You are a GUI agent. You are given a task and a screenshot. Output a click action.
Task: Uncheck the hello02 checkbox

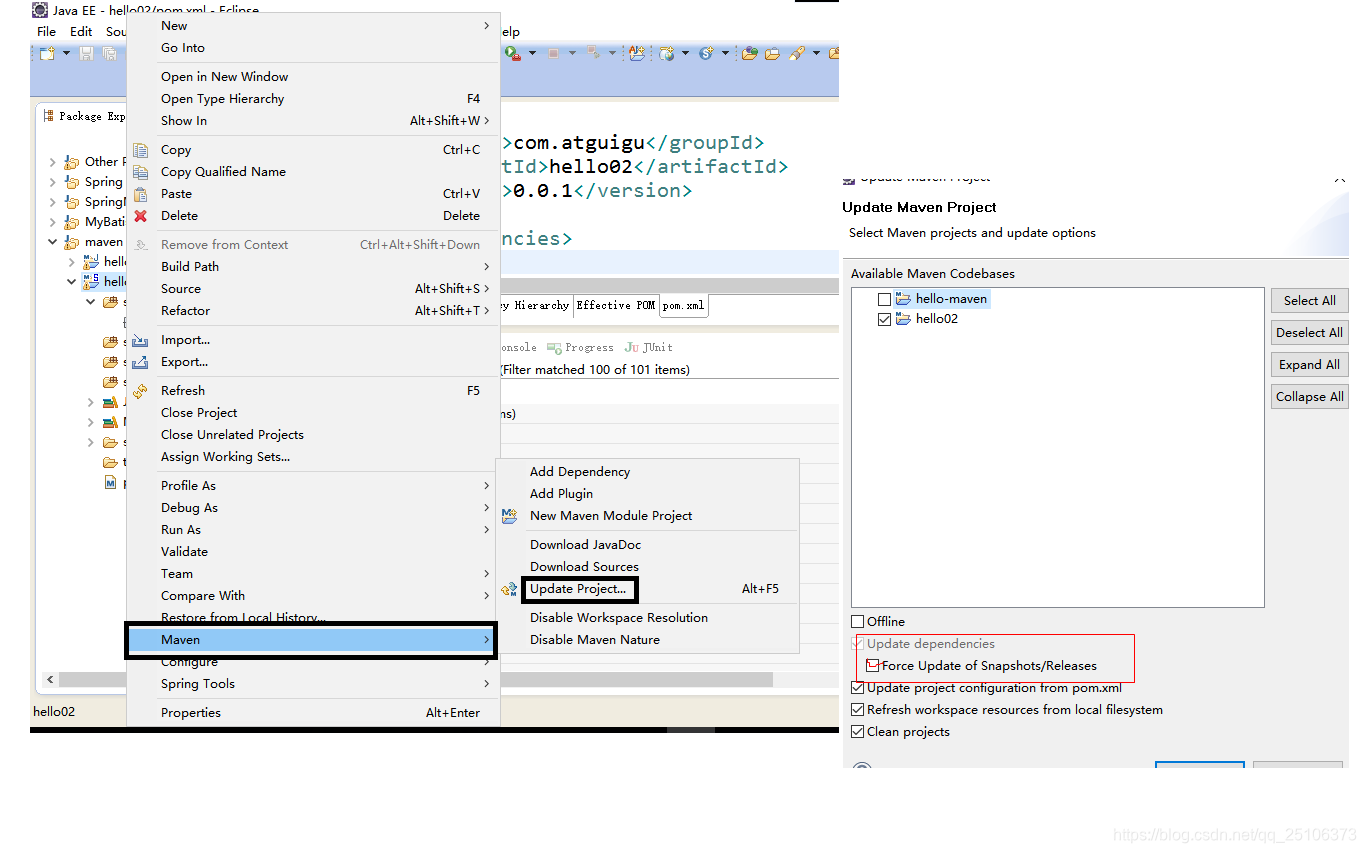884,319
